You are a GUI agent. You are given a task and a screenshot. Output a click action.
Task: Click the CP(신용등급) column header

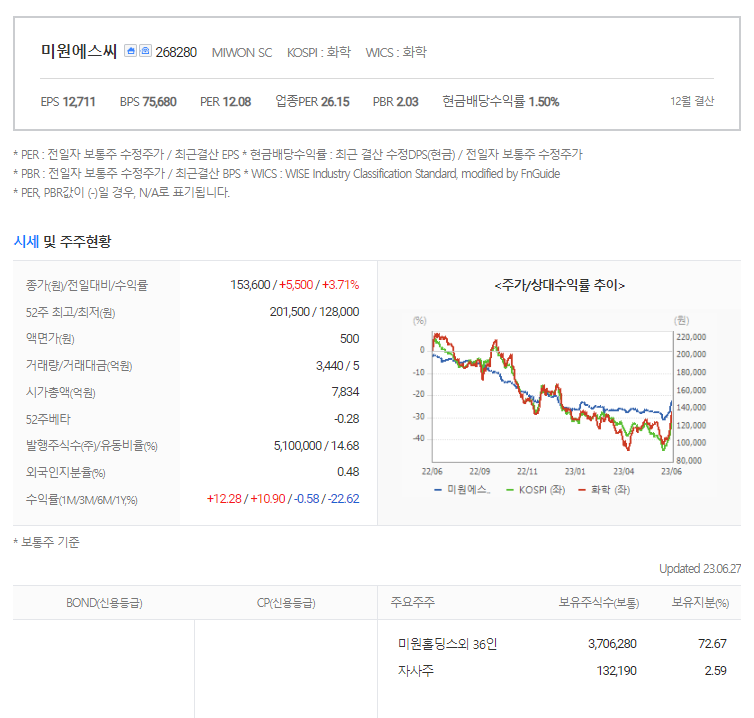[x=286, y=603]
